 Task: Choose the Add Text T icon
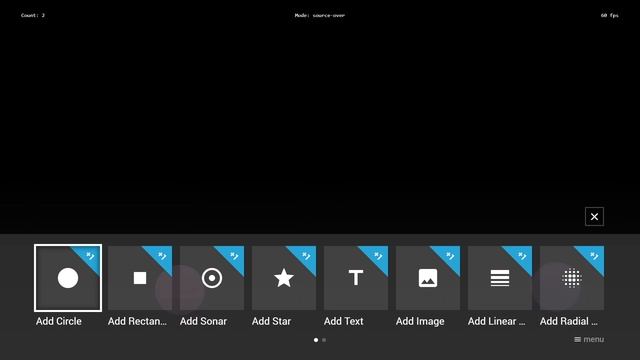coord(356,278)
